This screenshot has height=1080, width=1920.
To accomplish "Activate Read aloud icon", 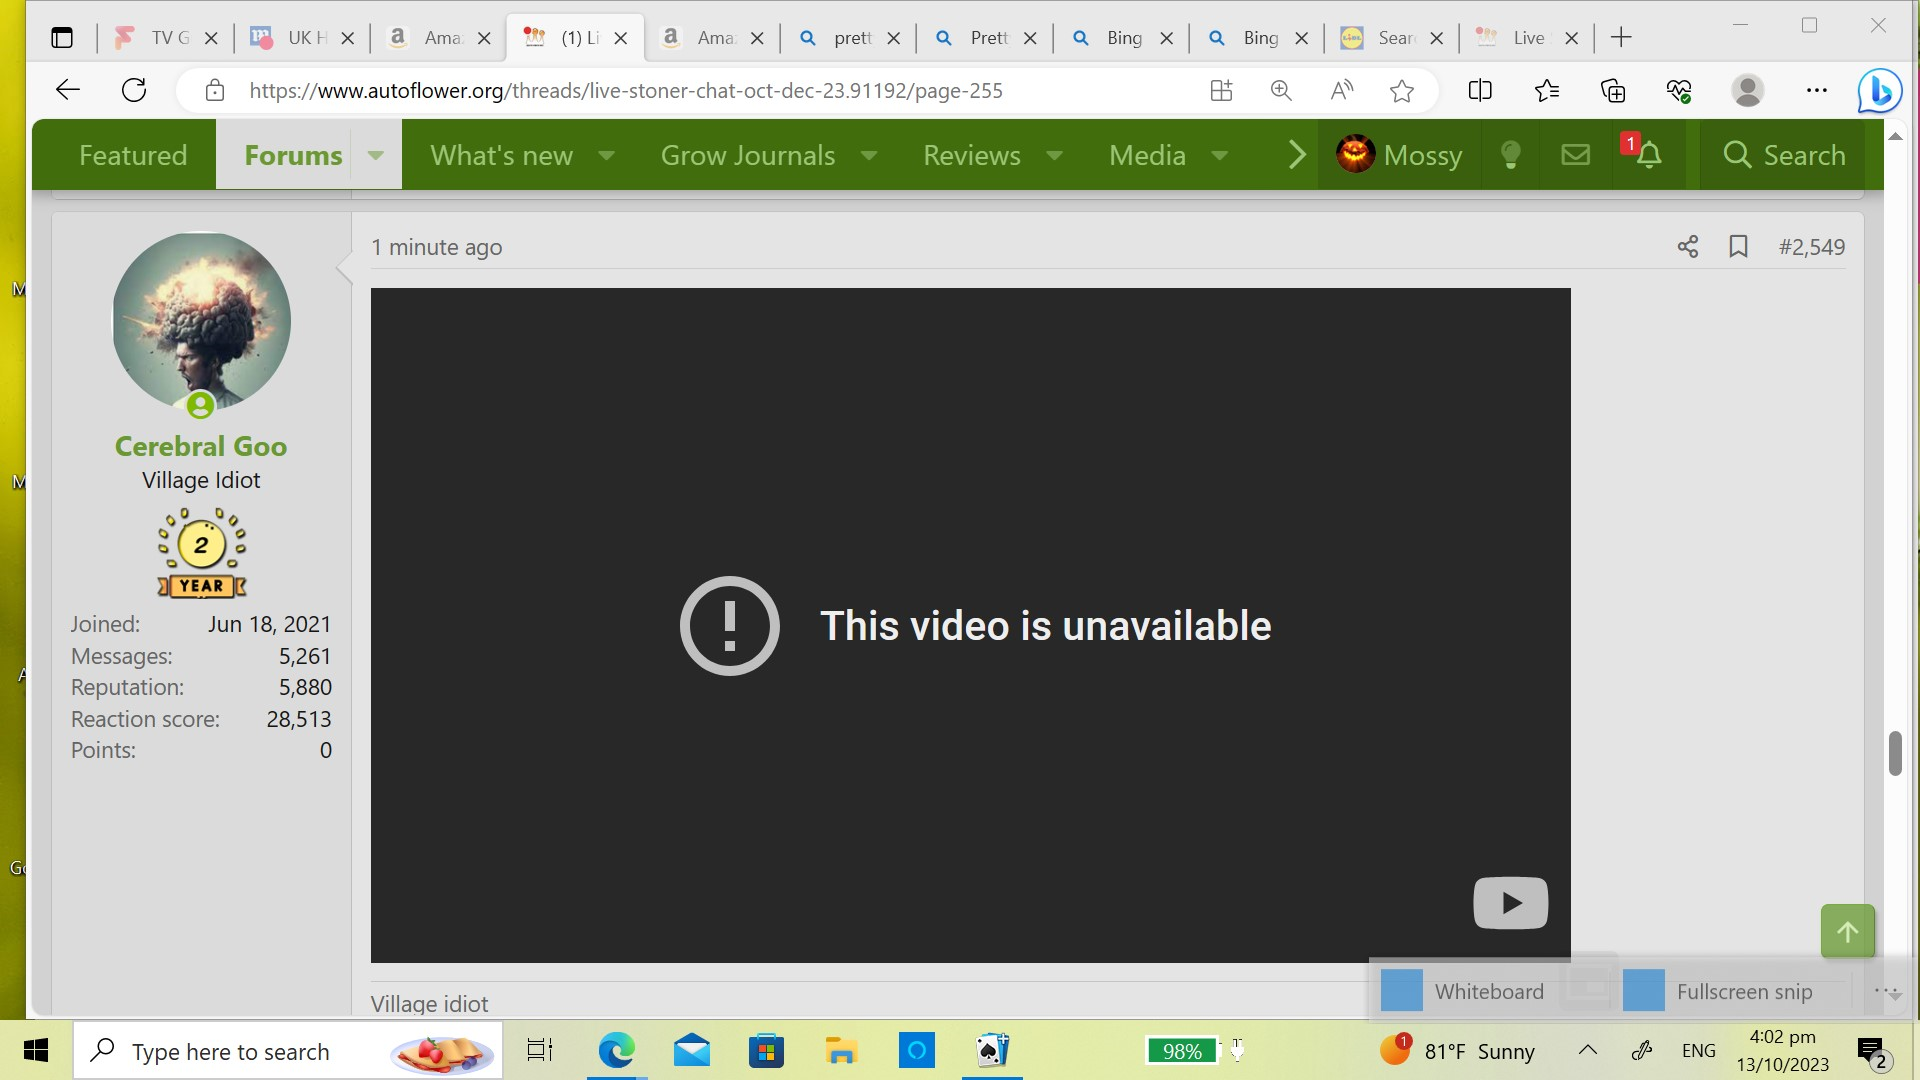I will (1342, 91).
